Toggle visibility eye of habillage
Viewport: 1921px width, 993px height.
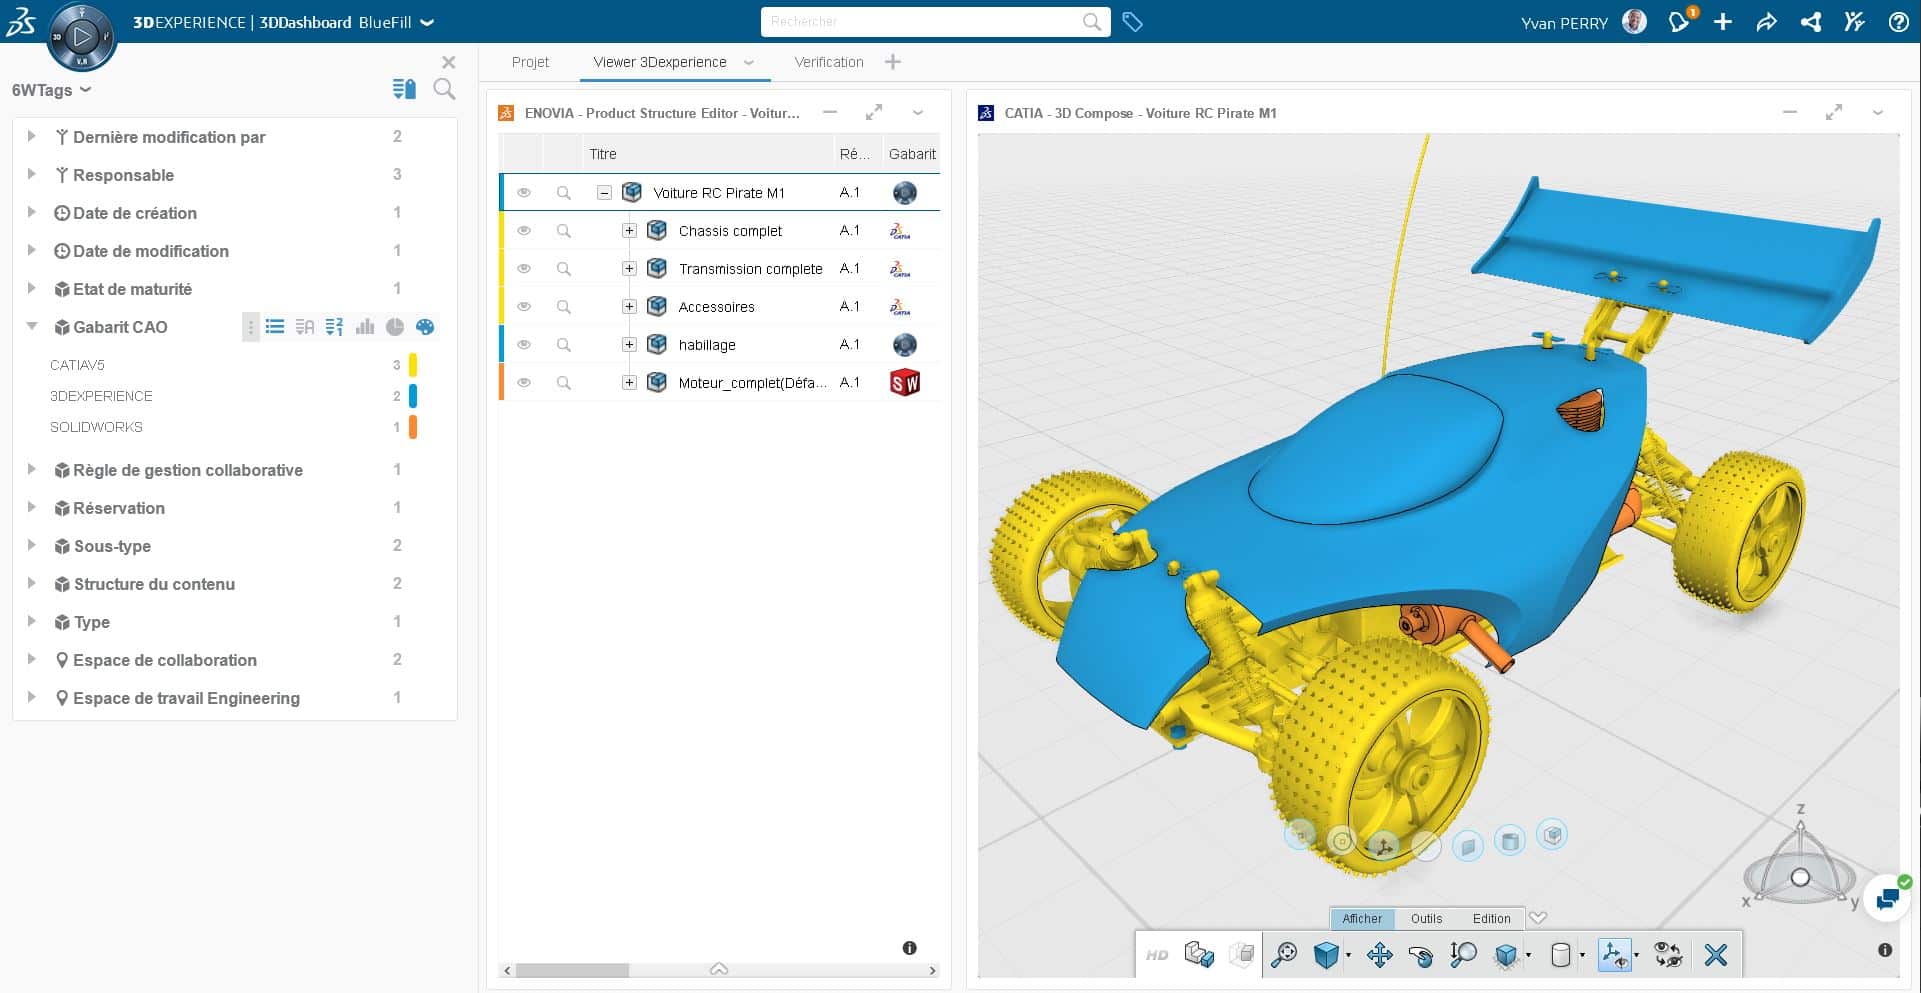[x=524, y=344]
